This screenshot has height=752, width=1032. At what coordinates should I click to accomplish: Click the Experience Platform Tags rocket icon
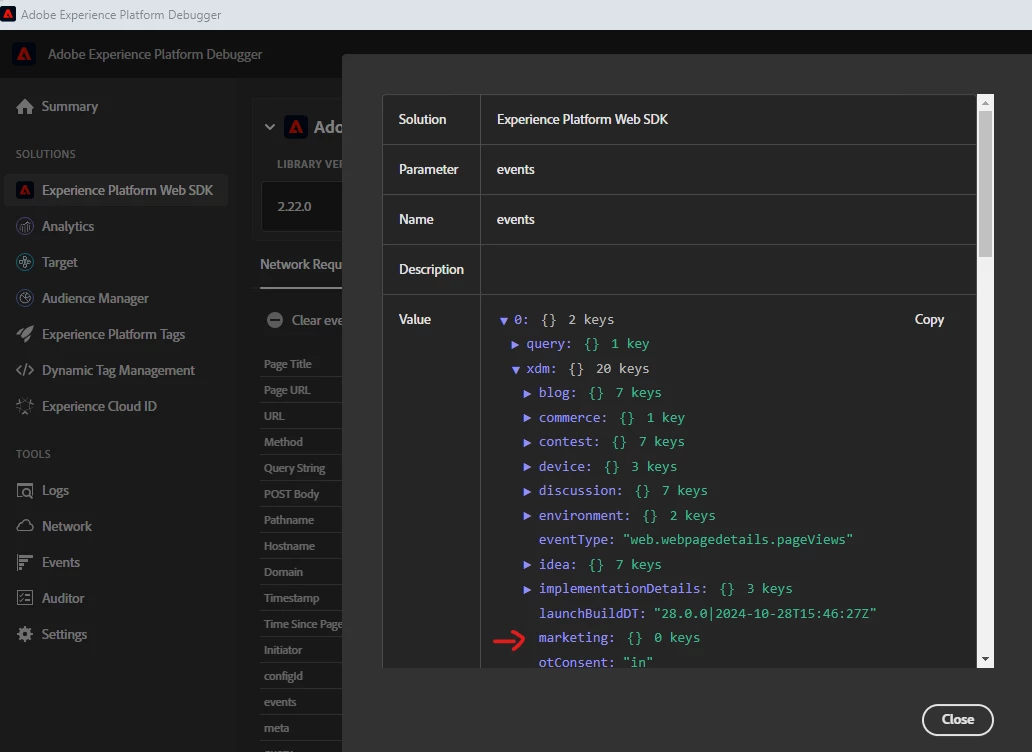click(25, 334)
